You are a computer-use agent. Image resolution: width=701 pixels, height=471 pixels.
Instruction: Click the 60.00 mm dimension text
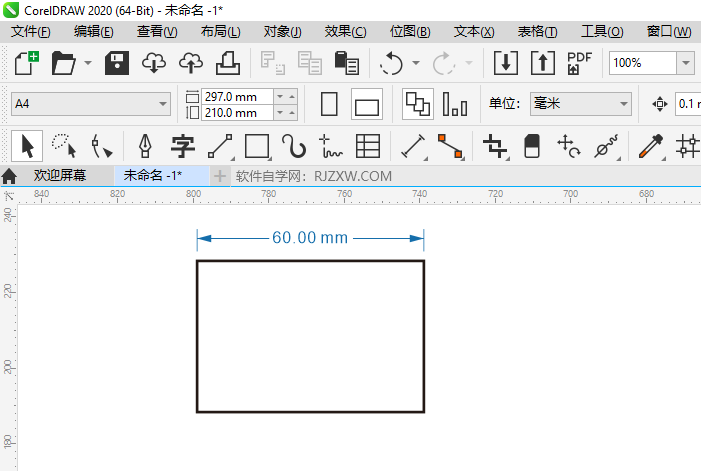coord(310,238)
